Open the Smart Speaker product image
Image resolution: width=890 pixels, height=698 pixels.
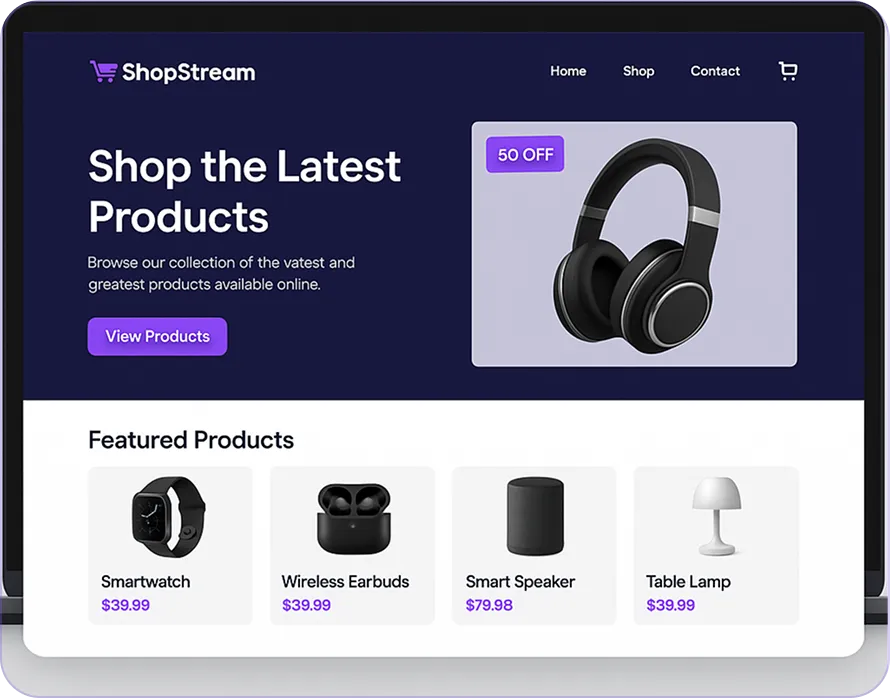click(535, 516)
